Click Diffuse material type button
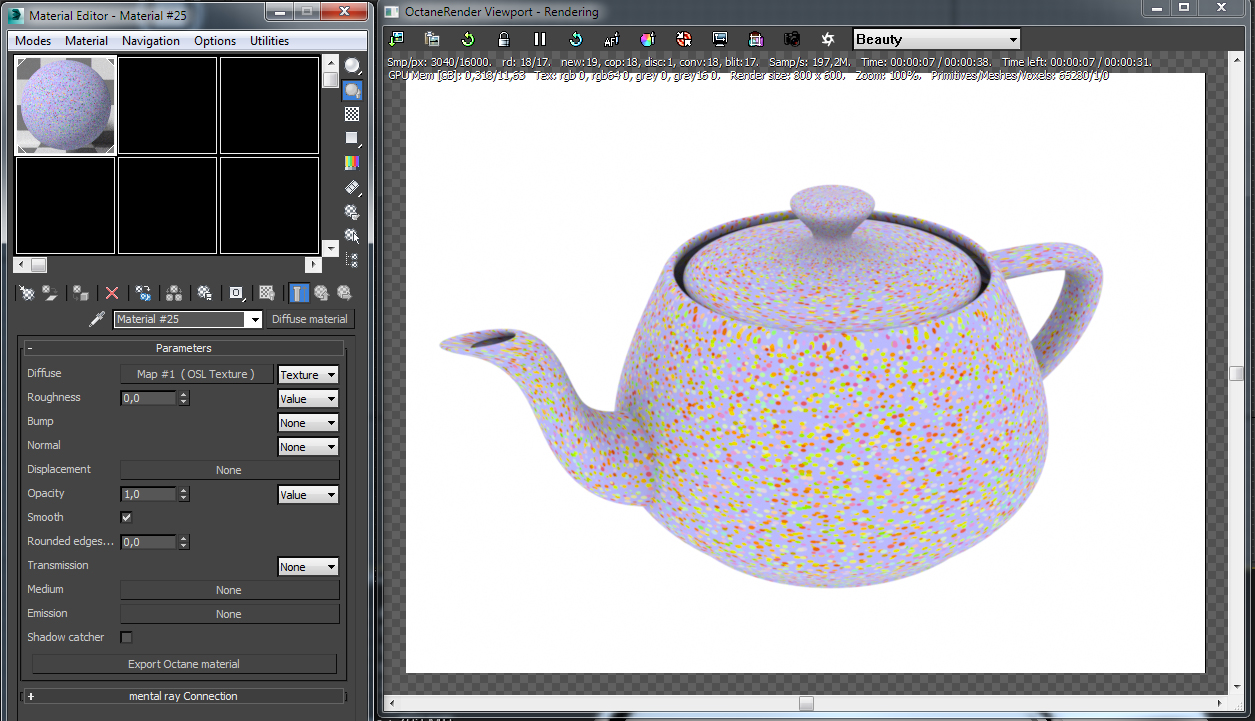 310,319
